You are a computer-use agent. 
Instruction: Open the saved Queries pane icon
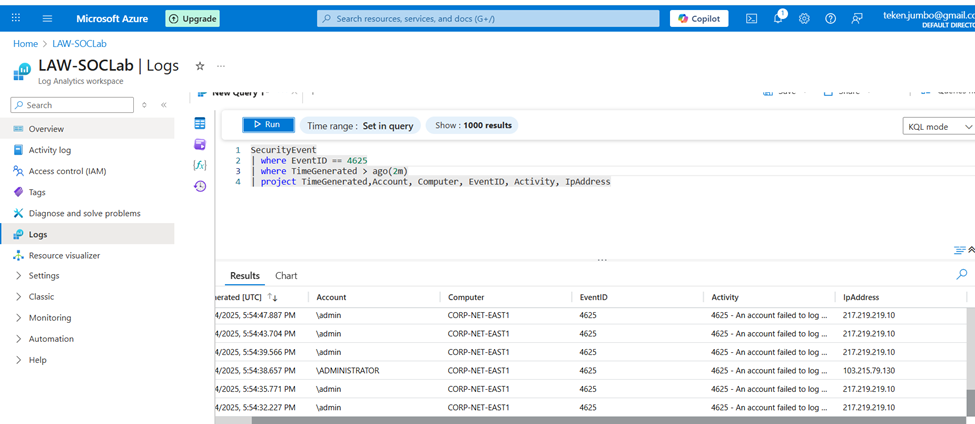click(x=200, y=144)
